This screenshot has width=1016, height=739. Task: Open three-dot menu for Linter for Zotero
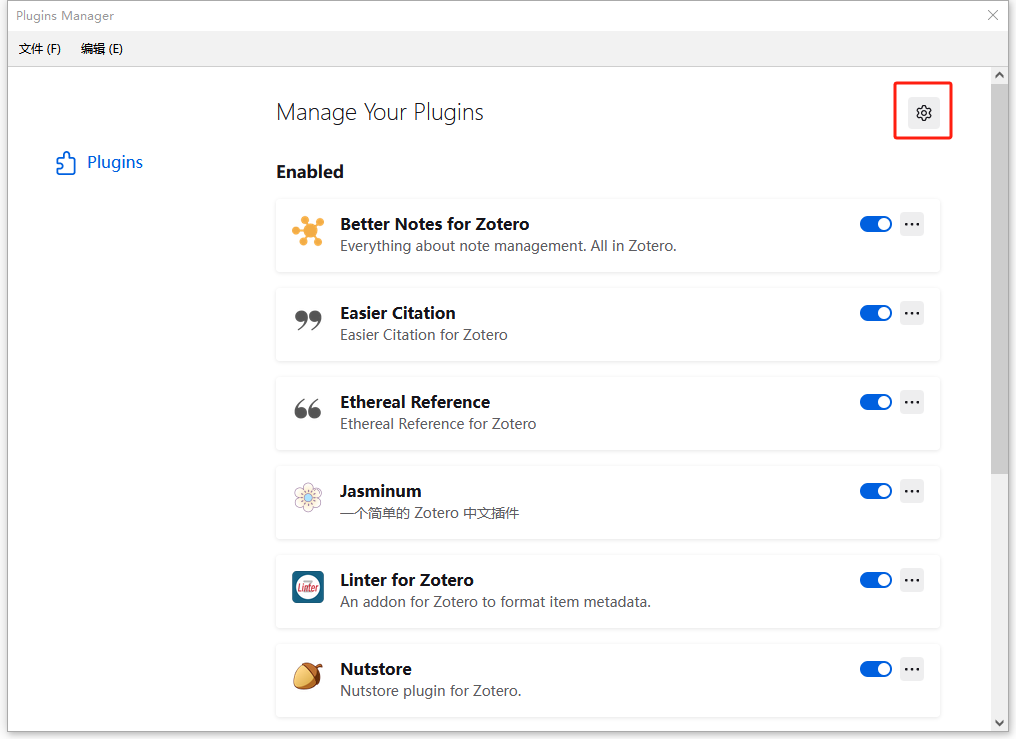[x=912, y=580]
